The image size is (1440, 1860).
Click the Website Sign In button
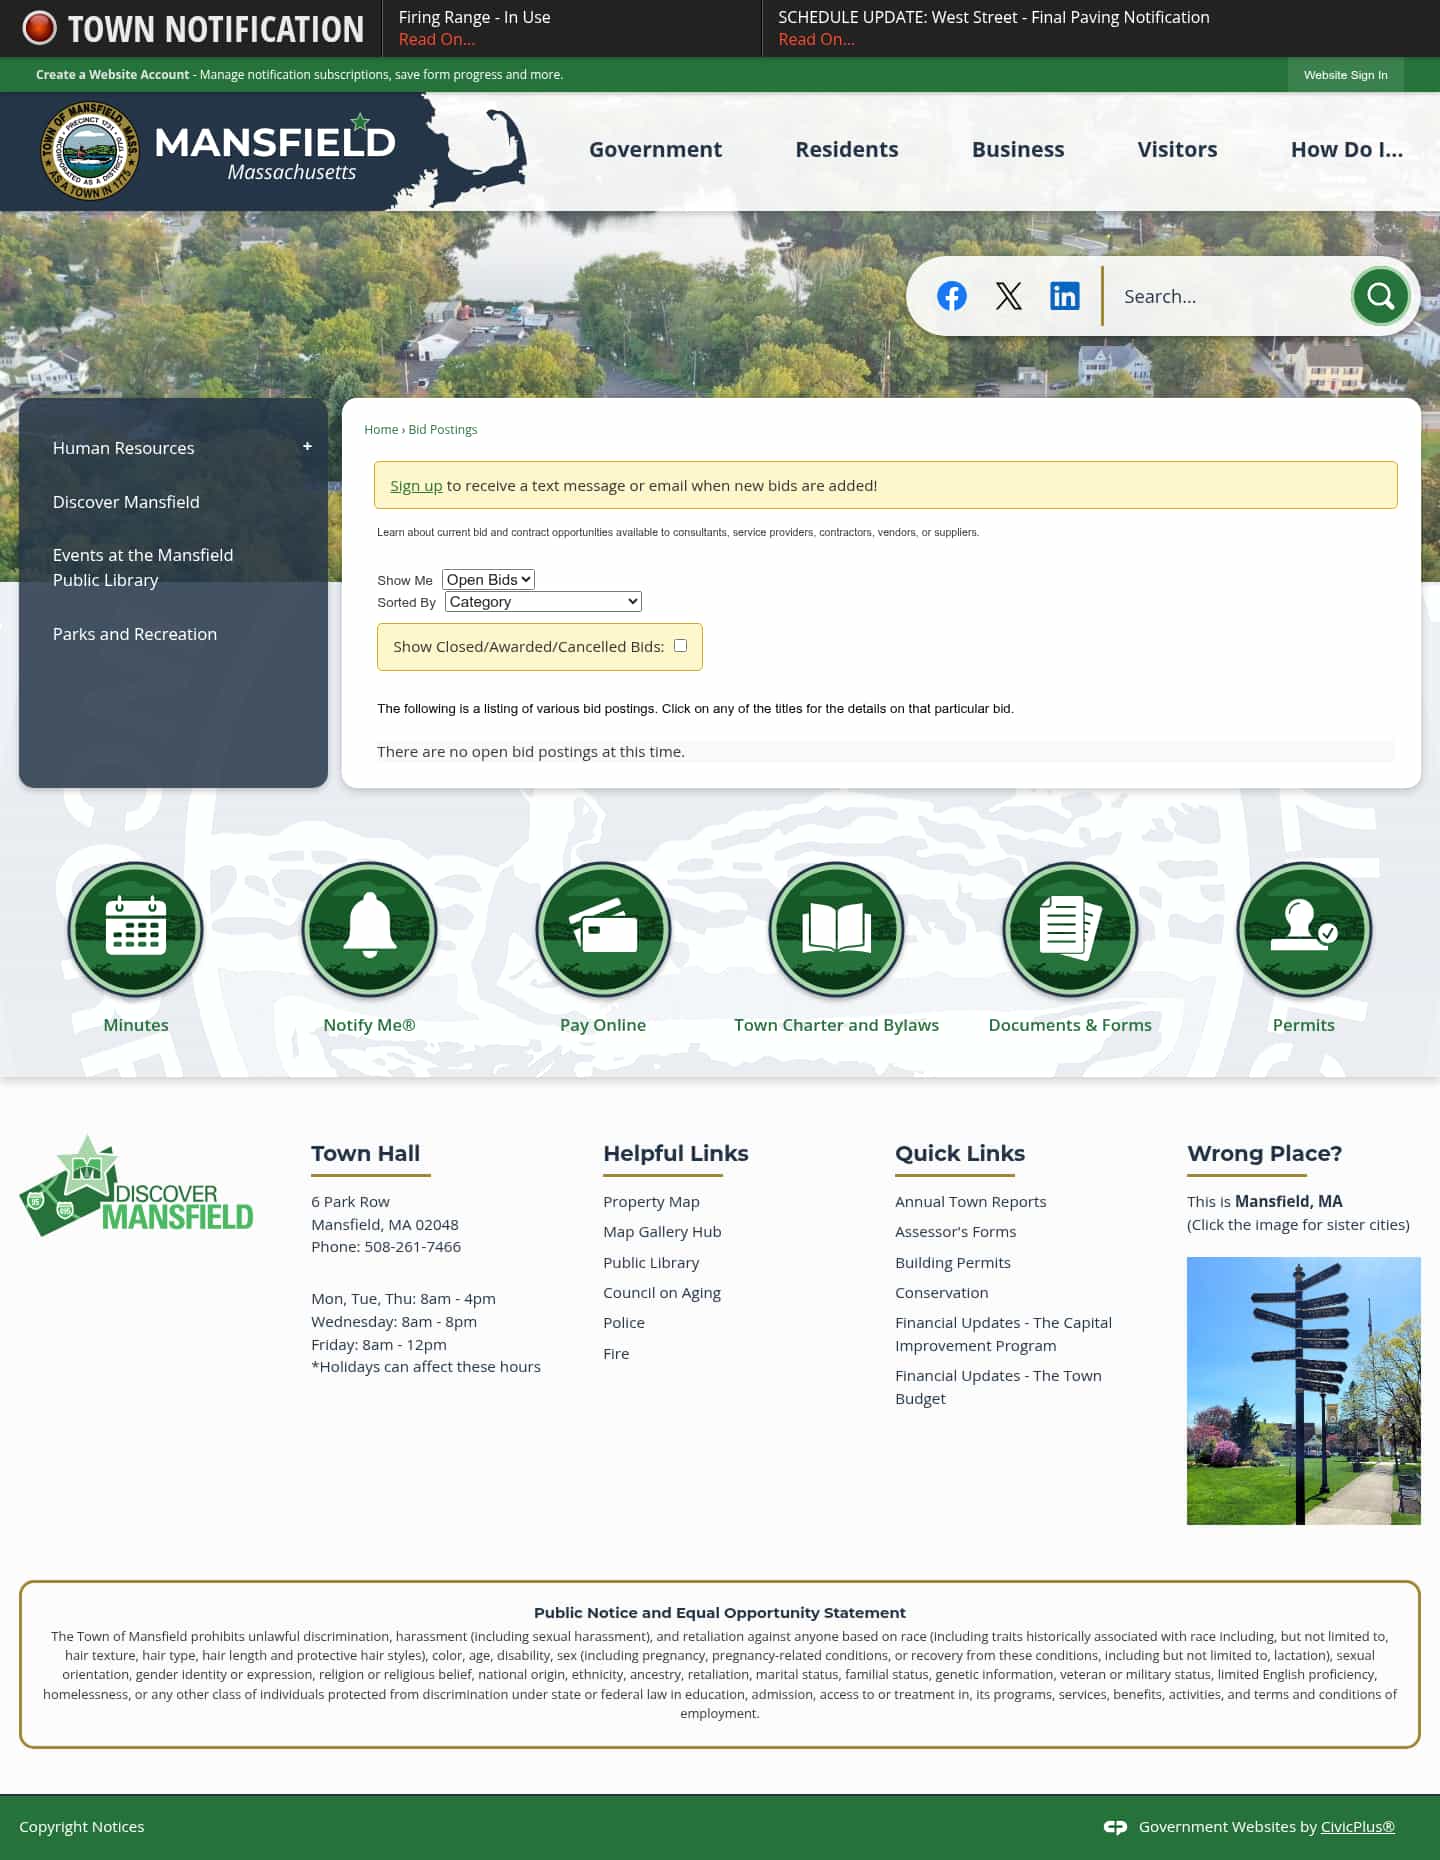pyautogui.click(x=1345, y=75)
